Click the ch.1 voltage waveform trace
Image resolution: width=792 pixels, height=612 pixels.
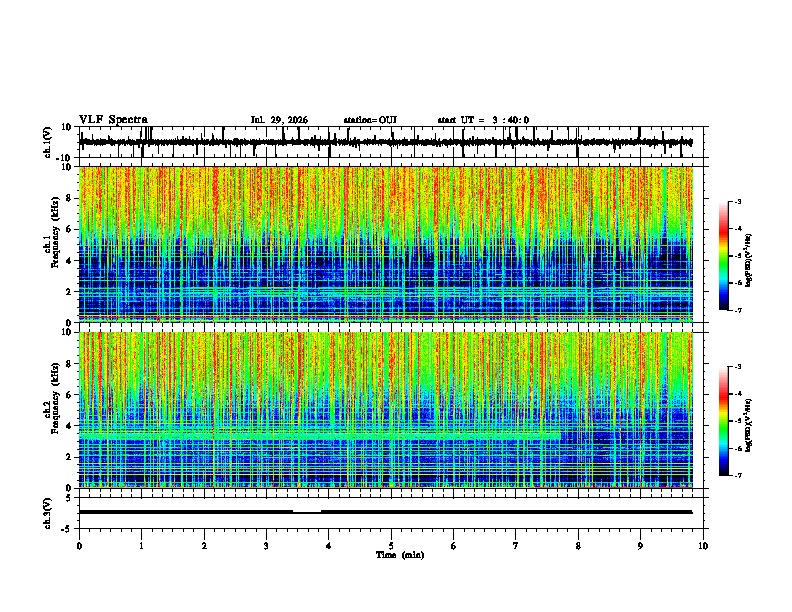(385, 142)
